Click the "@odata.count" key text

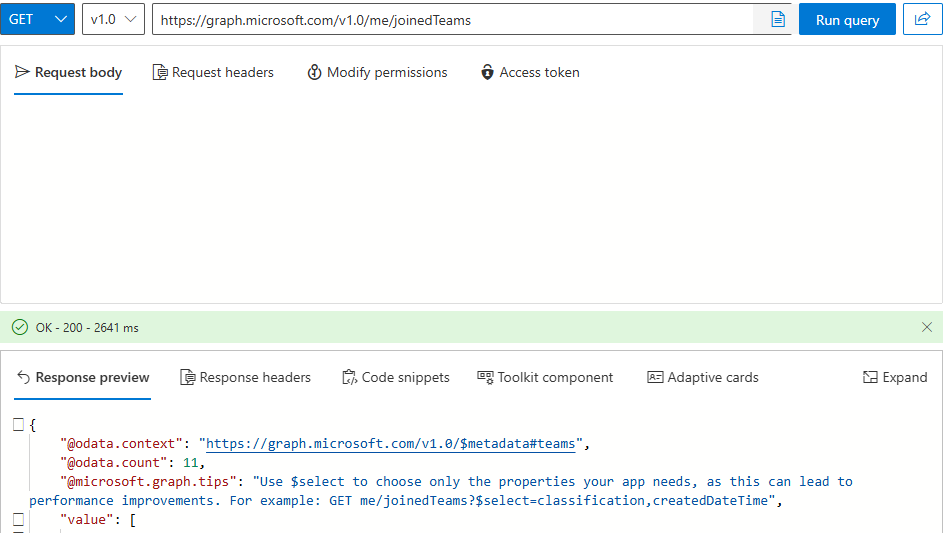113,463
